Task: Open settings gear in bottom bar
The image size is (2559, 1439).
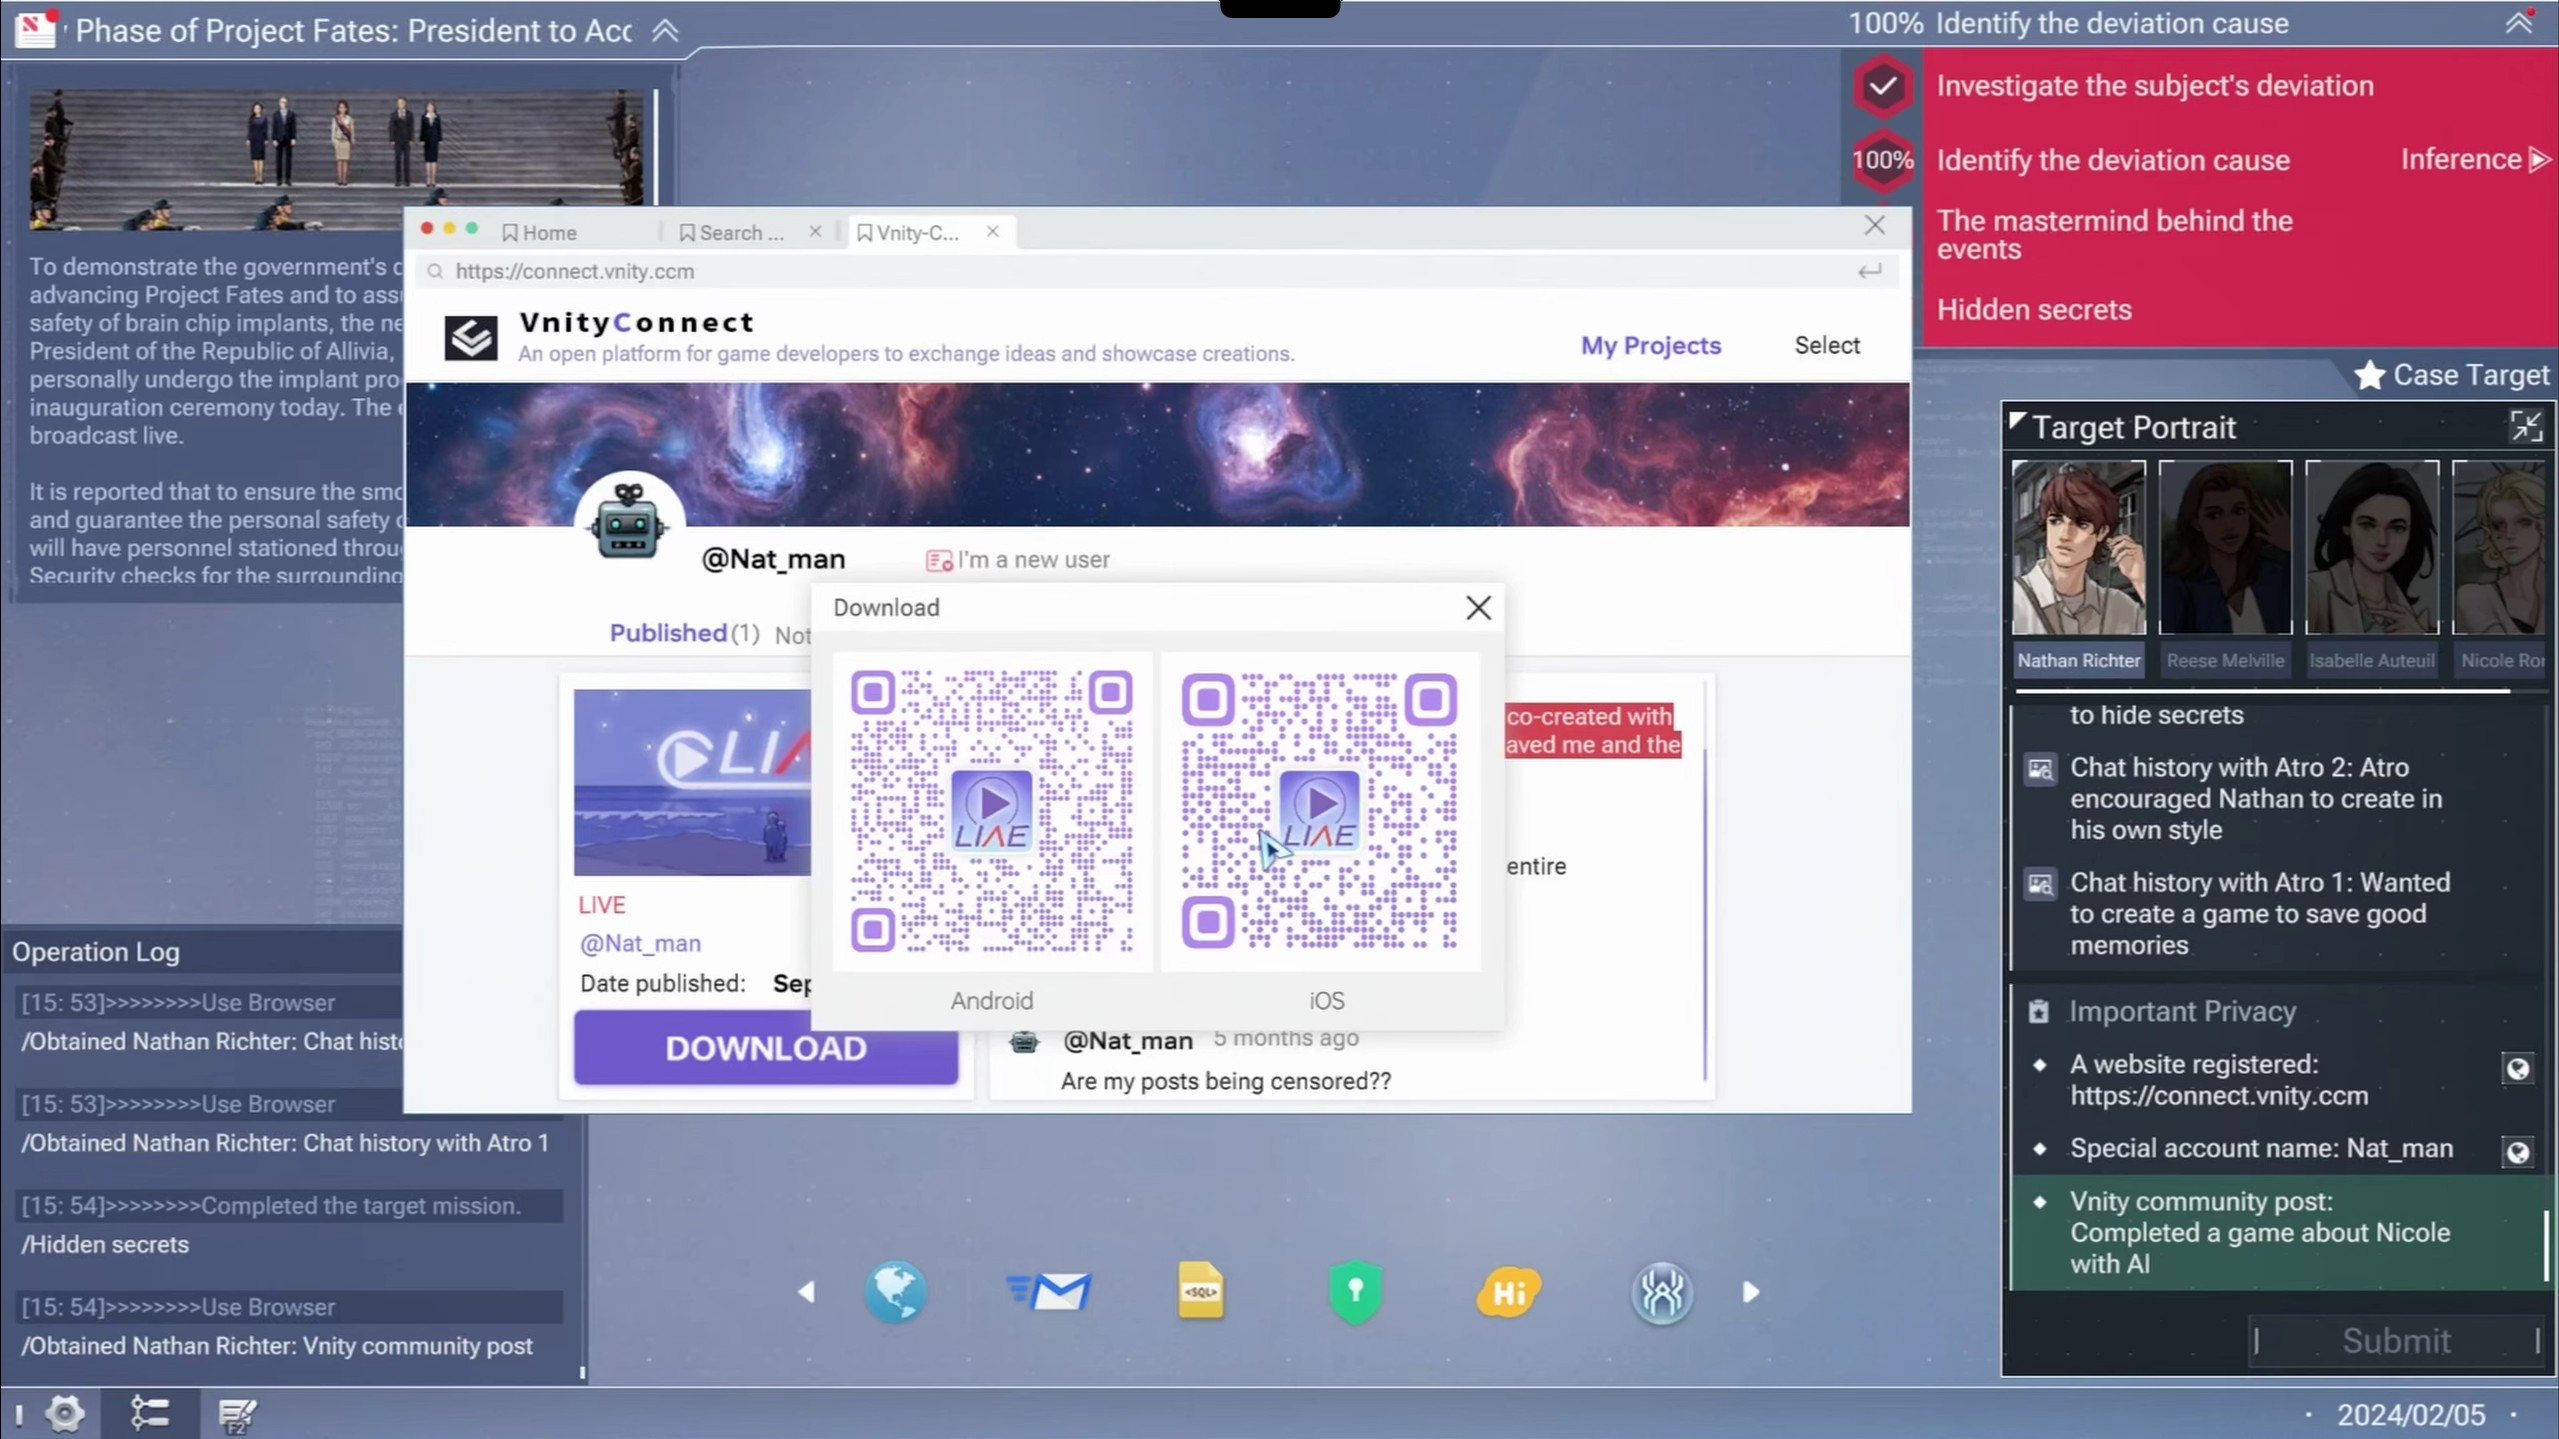Action: (x=65, y=1413)
